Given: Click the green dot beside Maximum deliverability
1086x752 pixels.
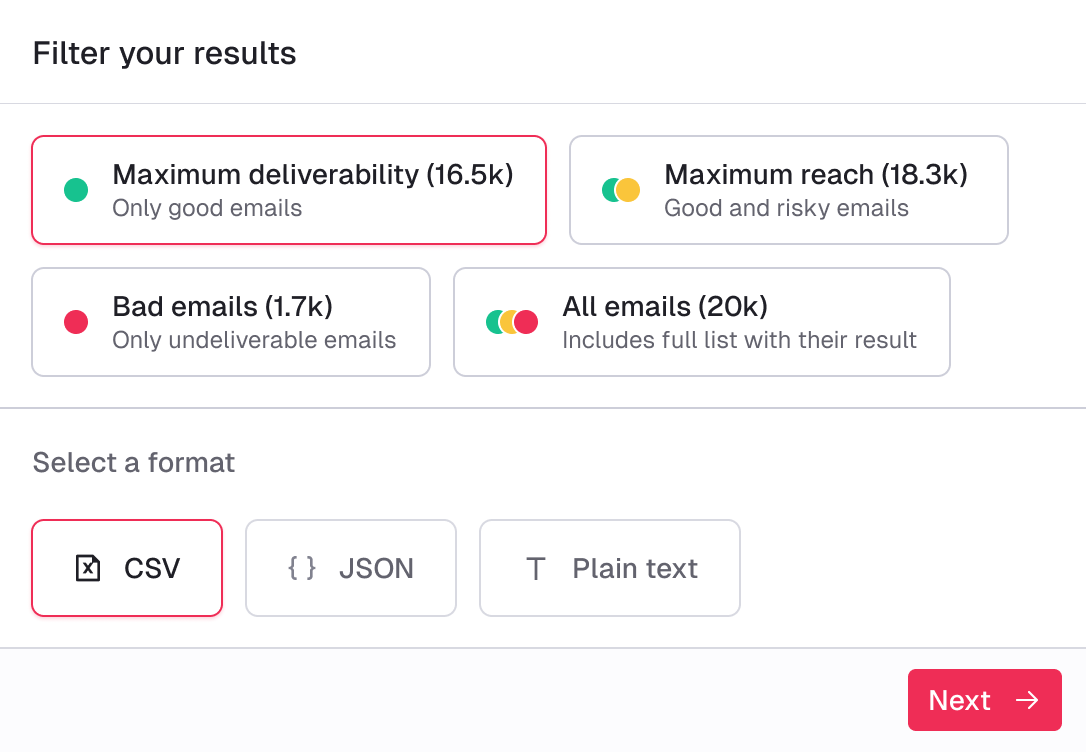Looking at the screenshot, I should point(76,190).
